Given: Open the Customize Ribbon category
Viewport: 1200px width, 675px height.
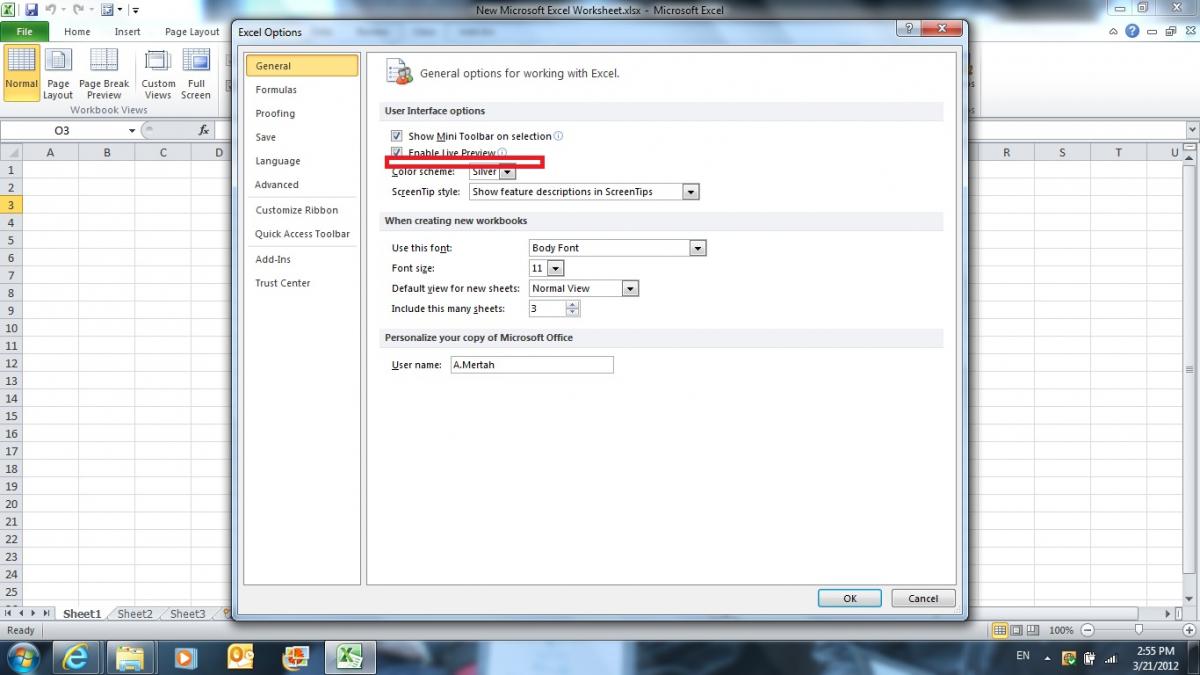Looking at the screenshot, I should coord(302,210).
